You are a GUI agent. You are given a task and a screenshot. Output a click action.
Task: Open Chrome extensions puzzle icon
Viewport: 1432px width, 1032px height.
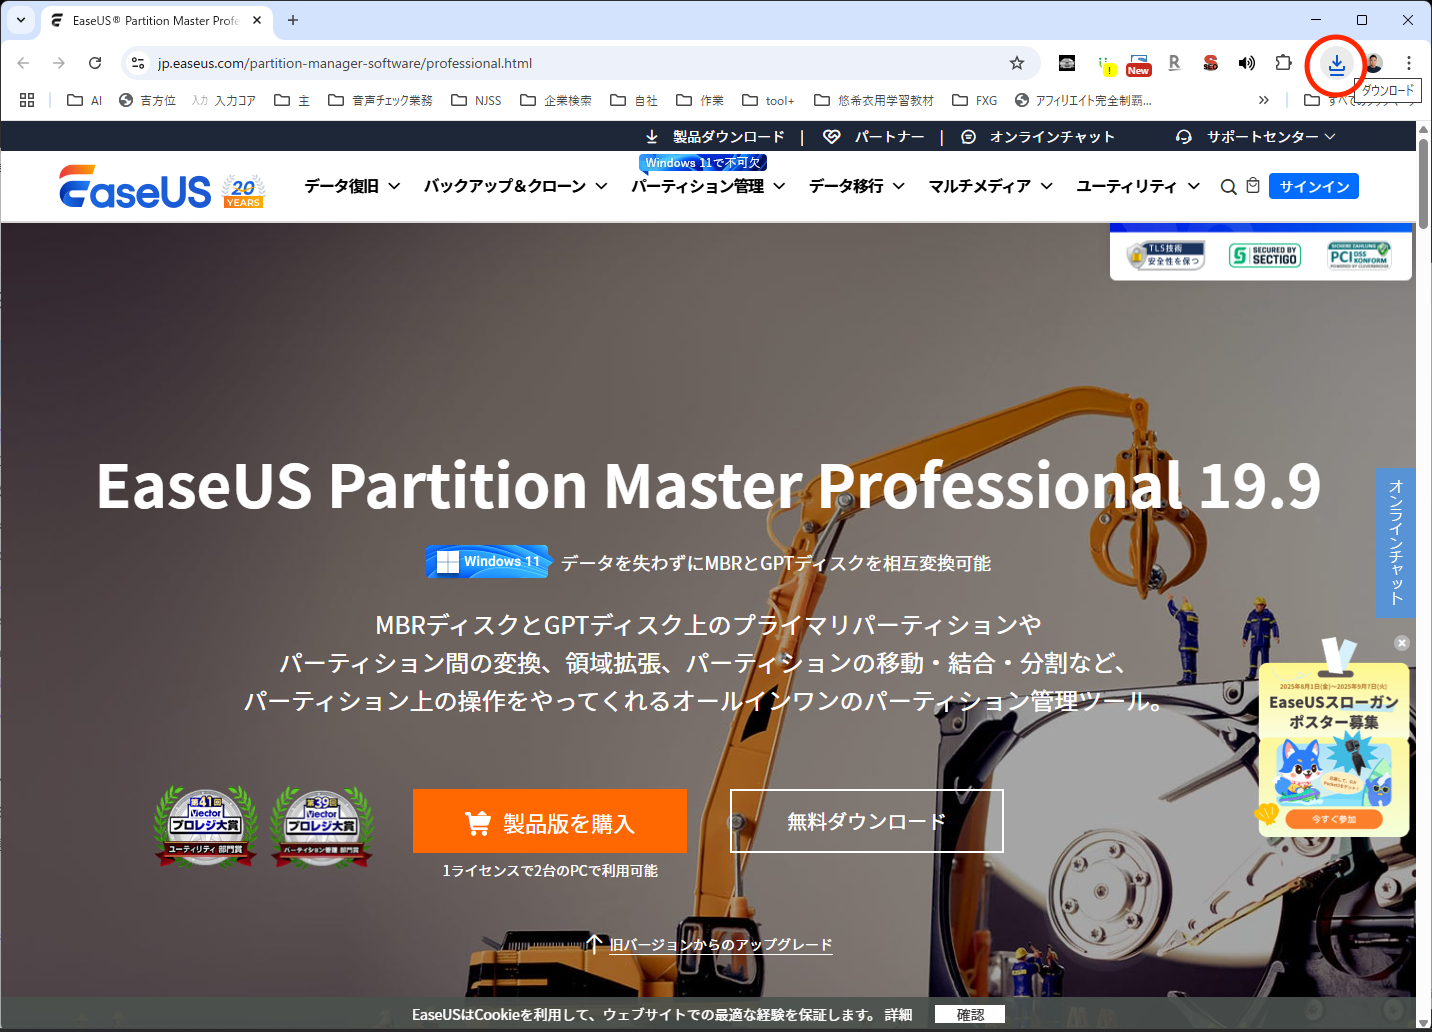click(x=1283, y=63)
